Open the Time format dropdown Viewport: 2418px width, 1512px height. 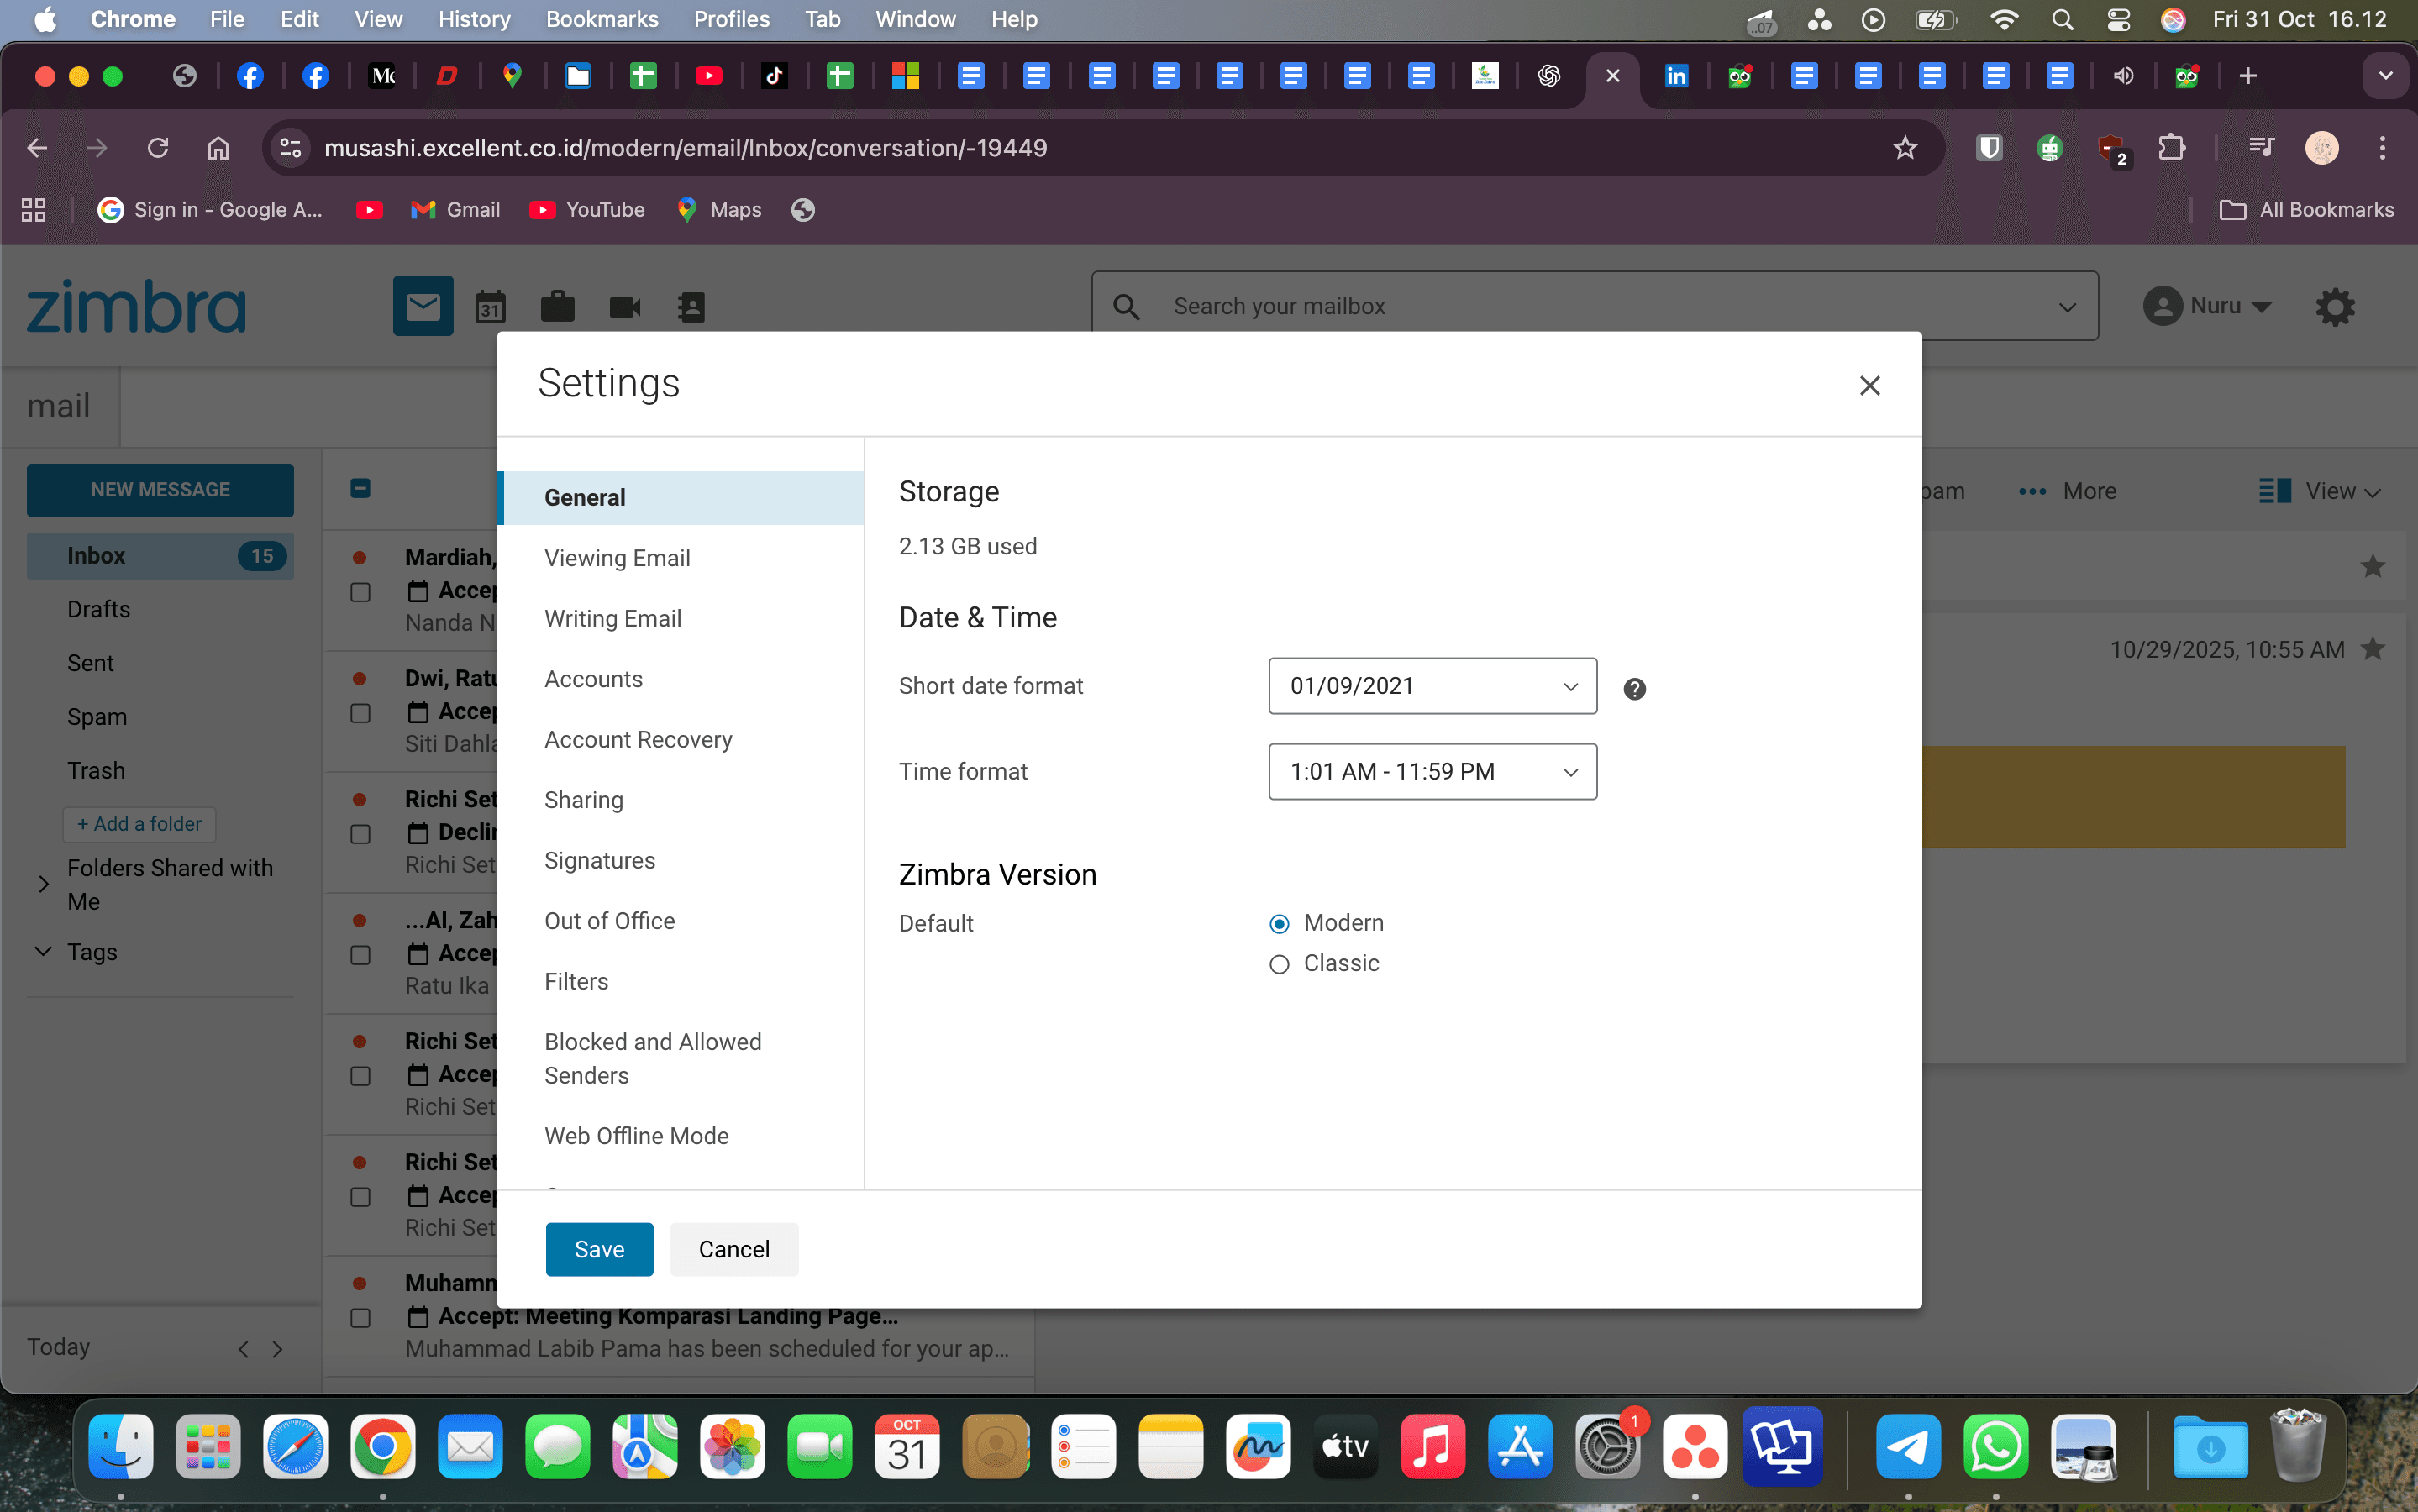tap(1431, 771)
